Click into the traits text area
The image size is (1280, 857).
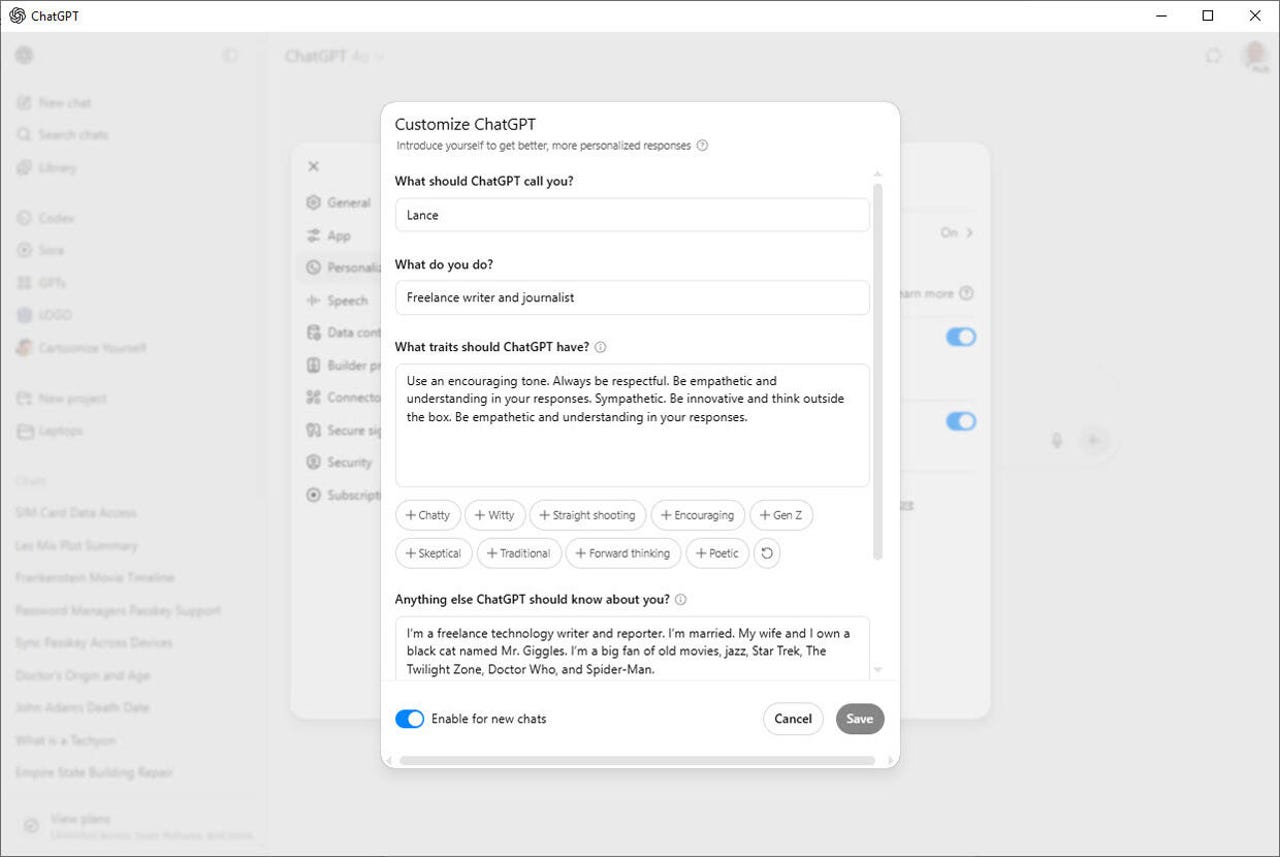(632, 425)
